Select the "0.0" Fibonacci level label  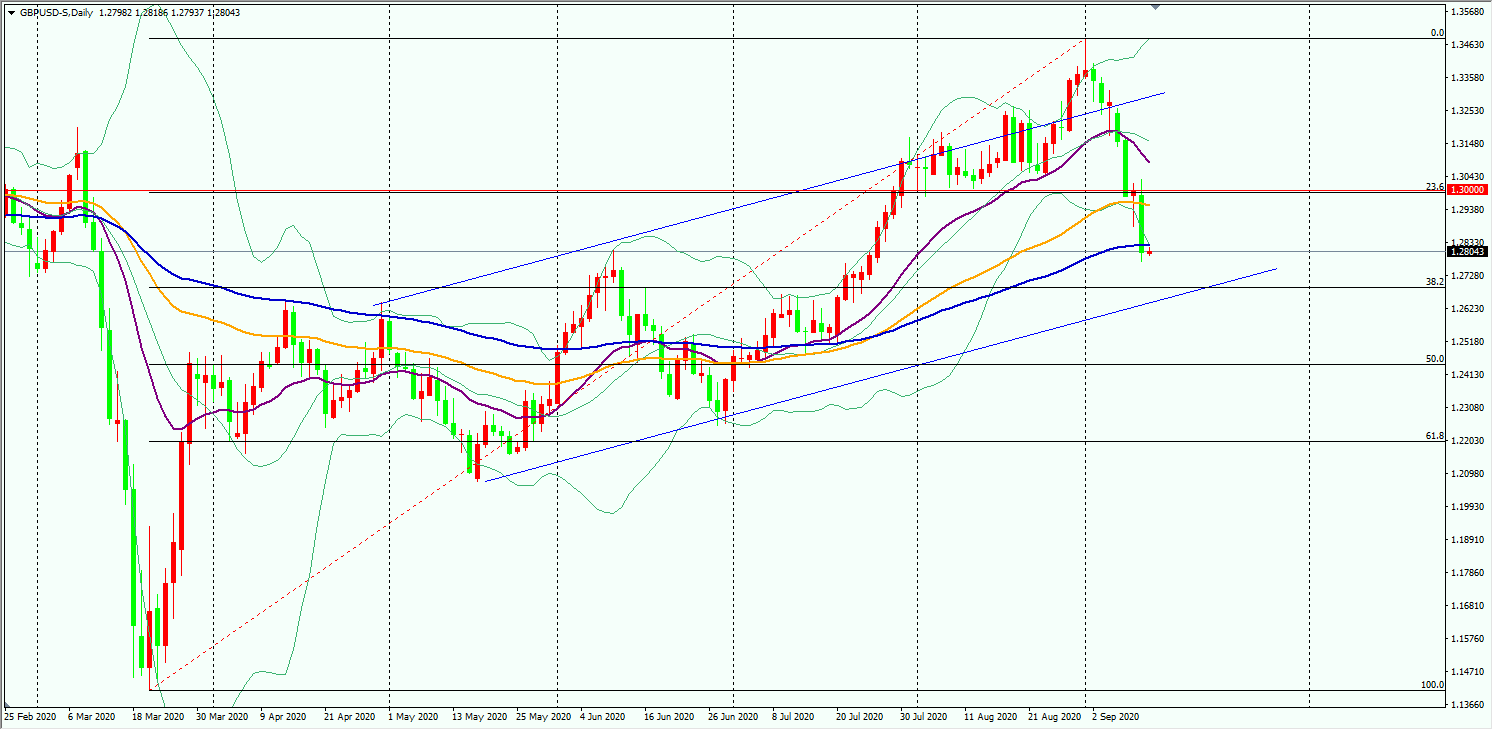1437,33
